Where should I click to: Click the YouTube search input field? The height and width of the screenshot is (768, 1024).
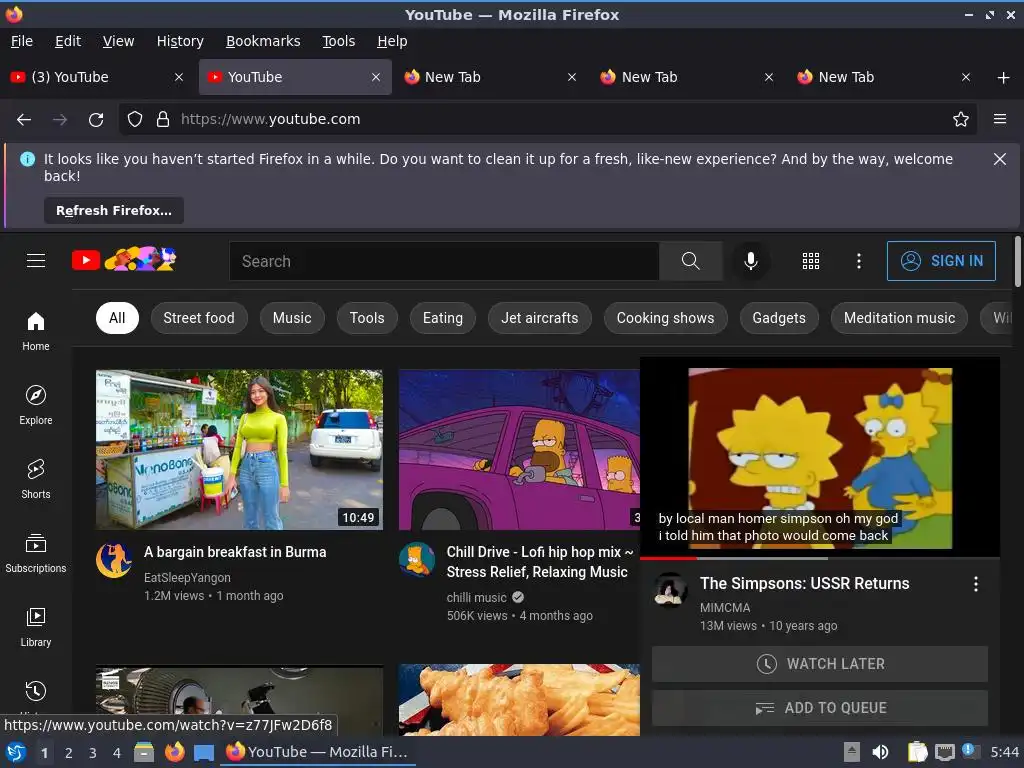(444, 261)
